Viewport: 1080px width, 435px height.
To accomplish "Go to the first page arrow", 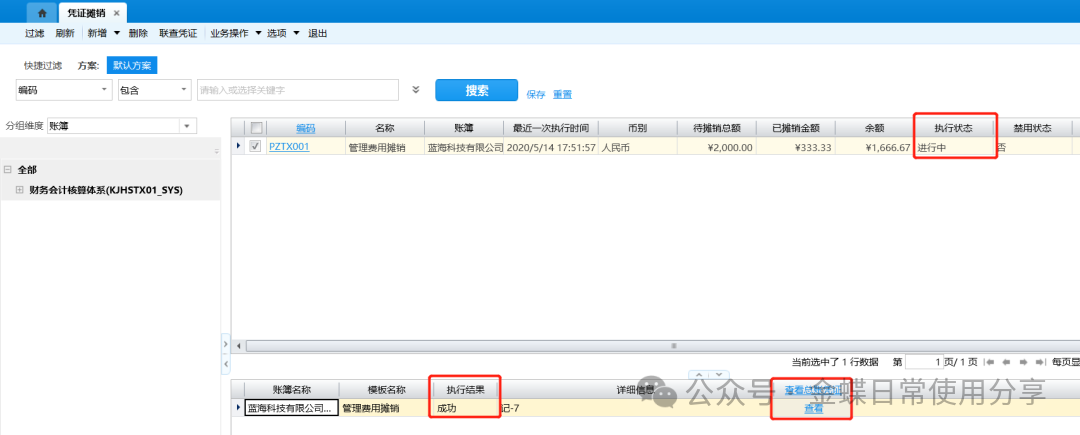I will pos(992,361).
